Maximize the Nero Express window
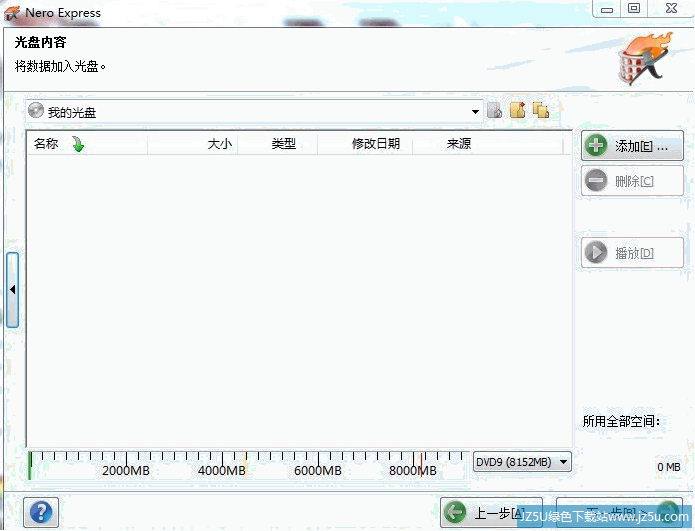 (634, 8)
